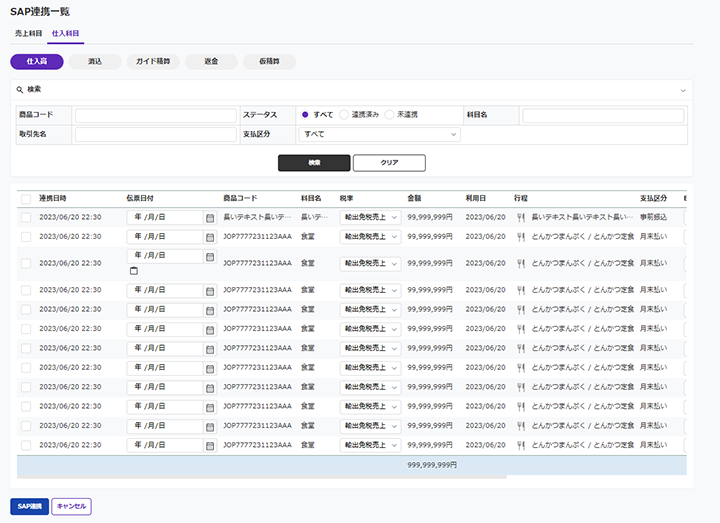Click fork-and-knife icon in second row's 行程
Screen dimensions: 720x523
[521, 236]
